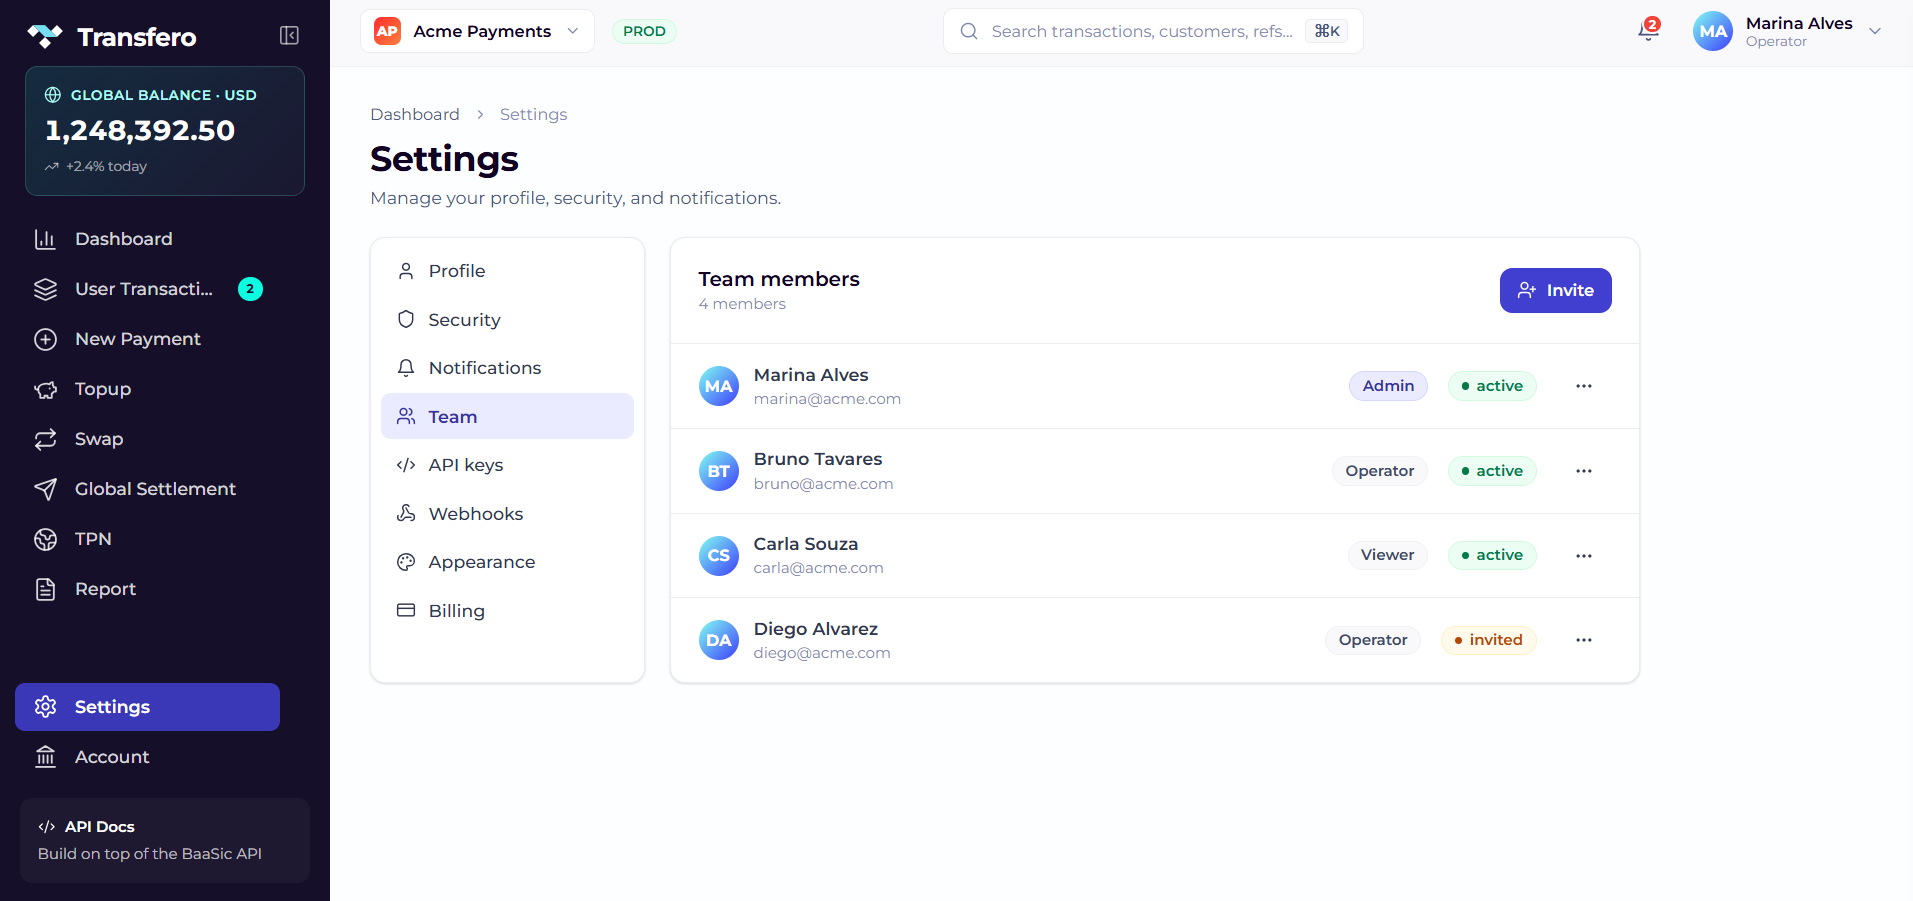1913x901 pixels.
Task: Click the '+2.4% today' balance change
Action: tap(97, 166)
